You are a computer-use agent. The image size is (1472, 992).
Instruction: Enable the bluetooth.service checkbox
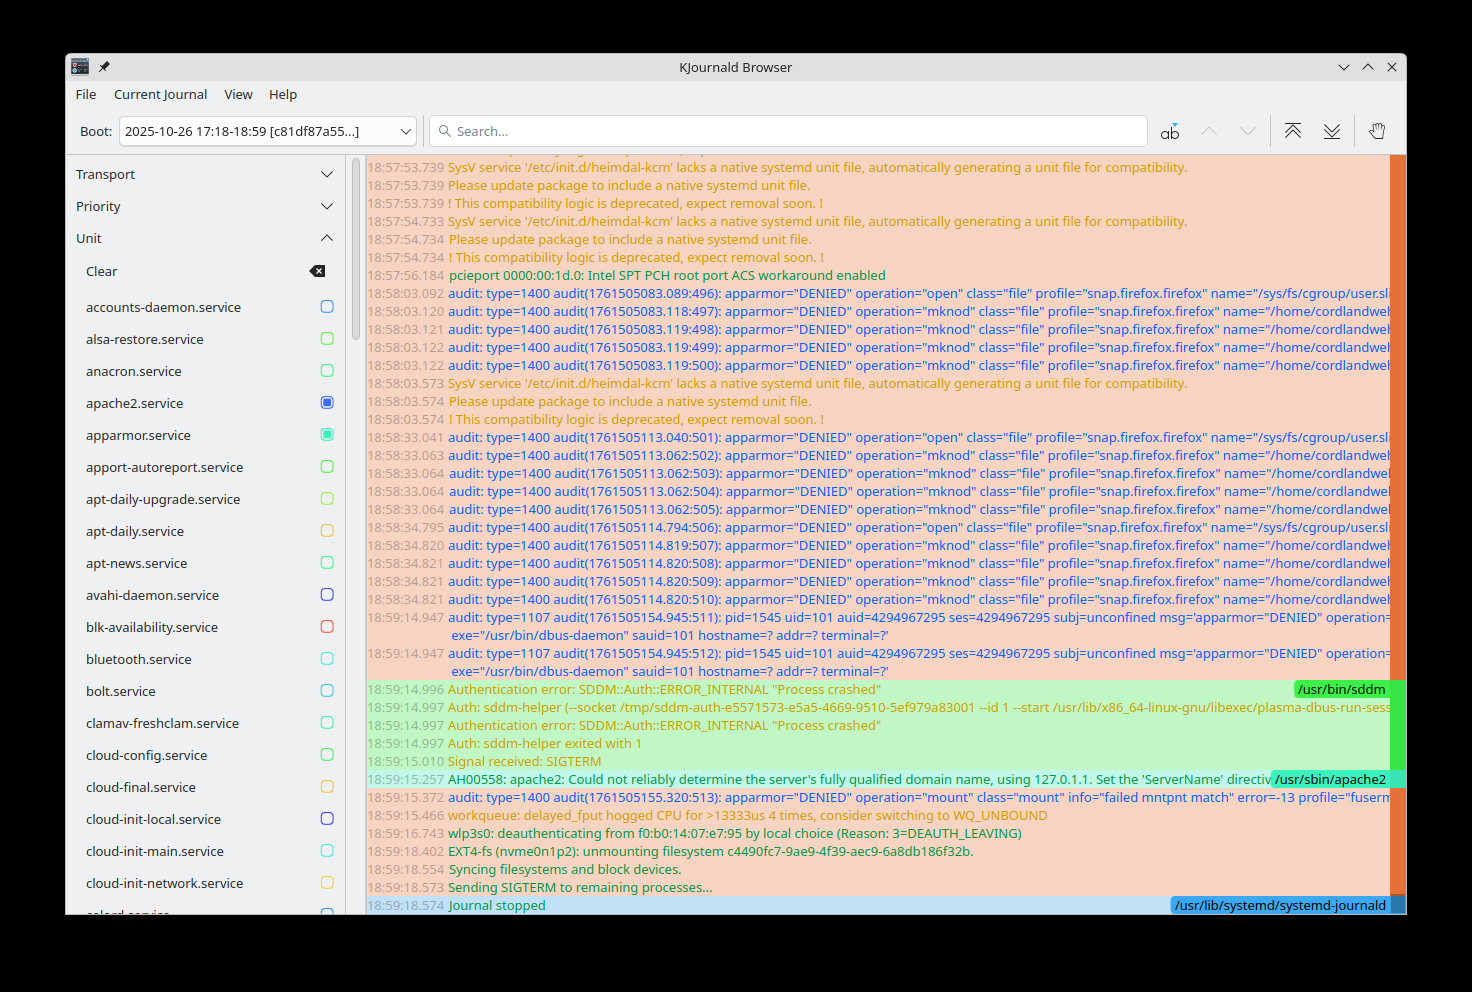pyautogui.click(x=327, y=659)
